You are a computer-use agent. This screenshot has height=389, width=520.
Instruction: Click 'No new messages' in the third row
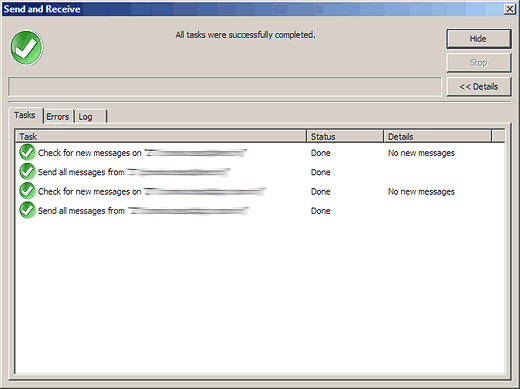421,192
